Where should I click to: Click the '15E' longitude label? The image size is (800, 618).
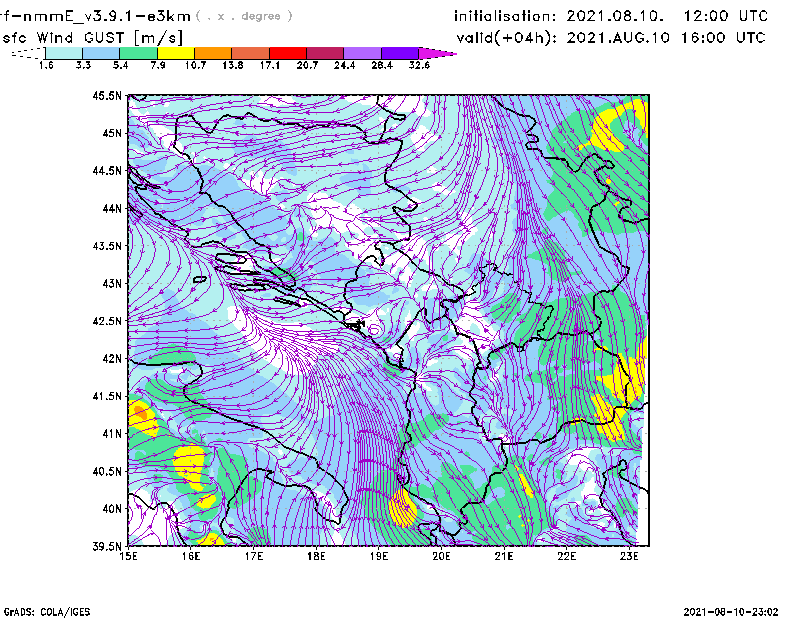pos(128,556)
